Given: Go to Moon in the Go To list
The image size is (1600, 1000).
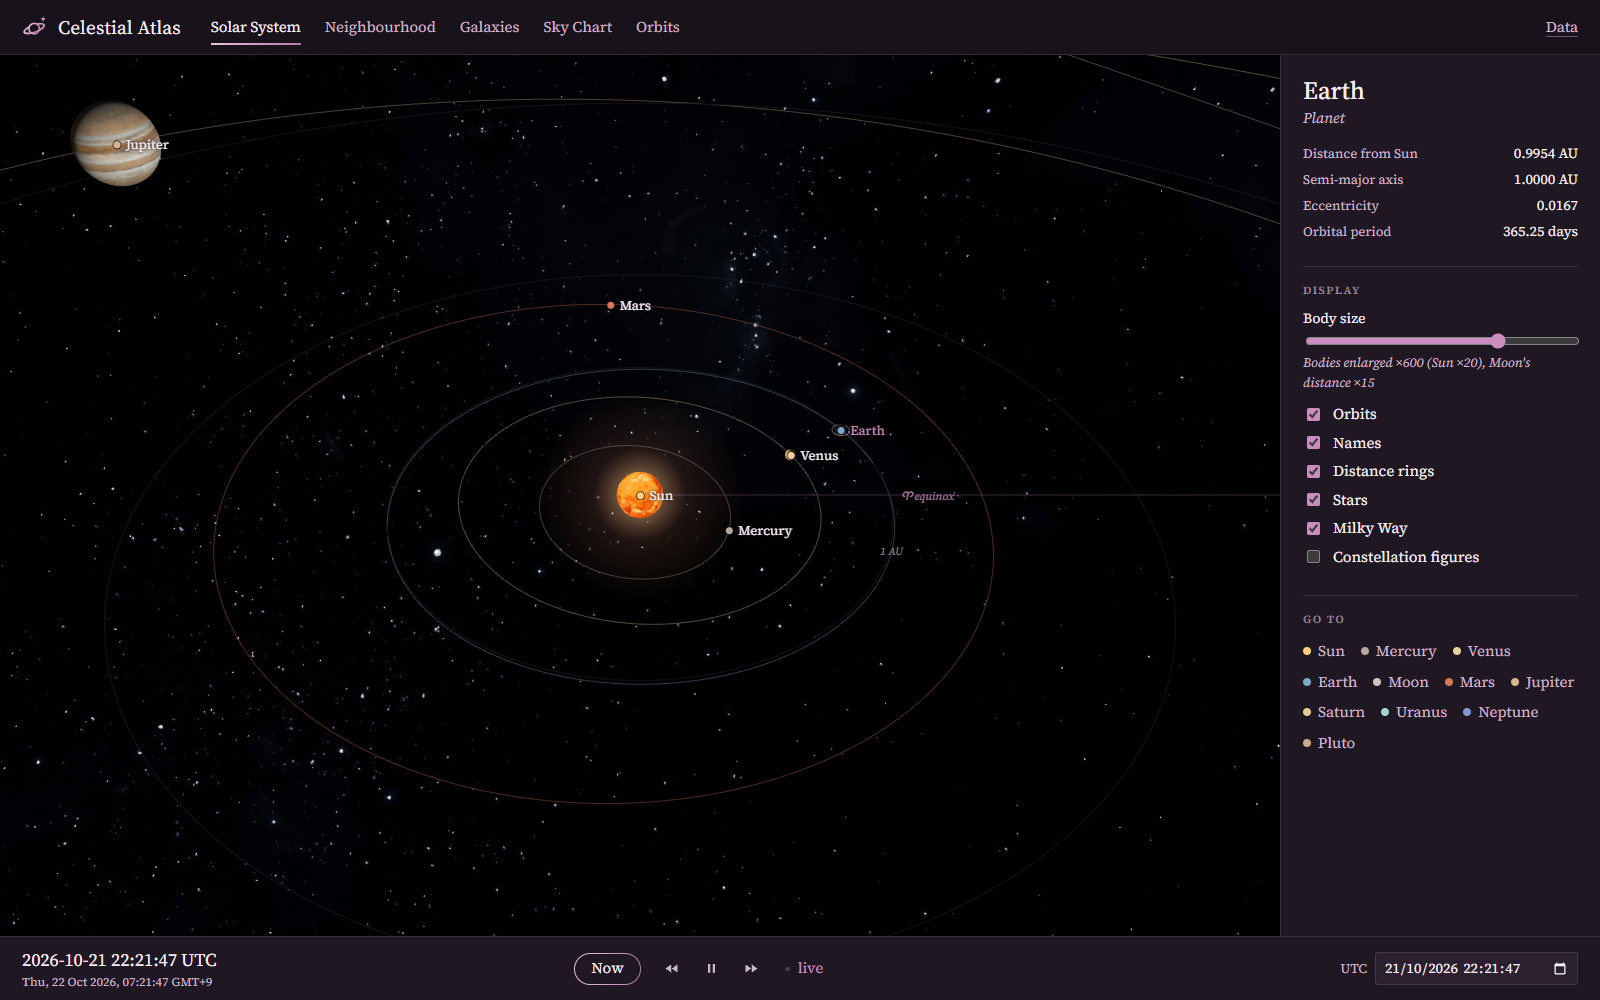Looking at the screenshot, I should pyautogui.click(x=1400, y=682).
